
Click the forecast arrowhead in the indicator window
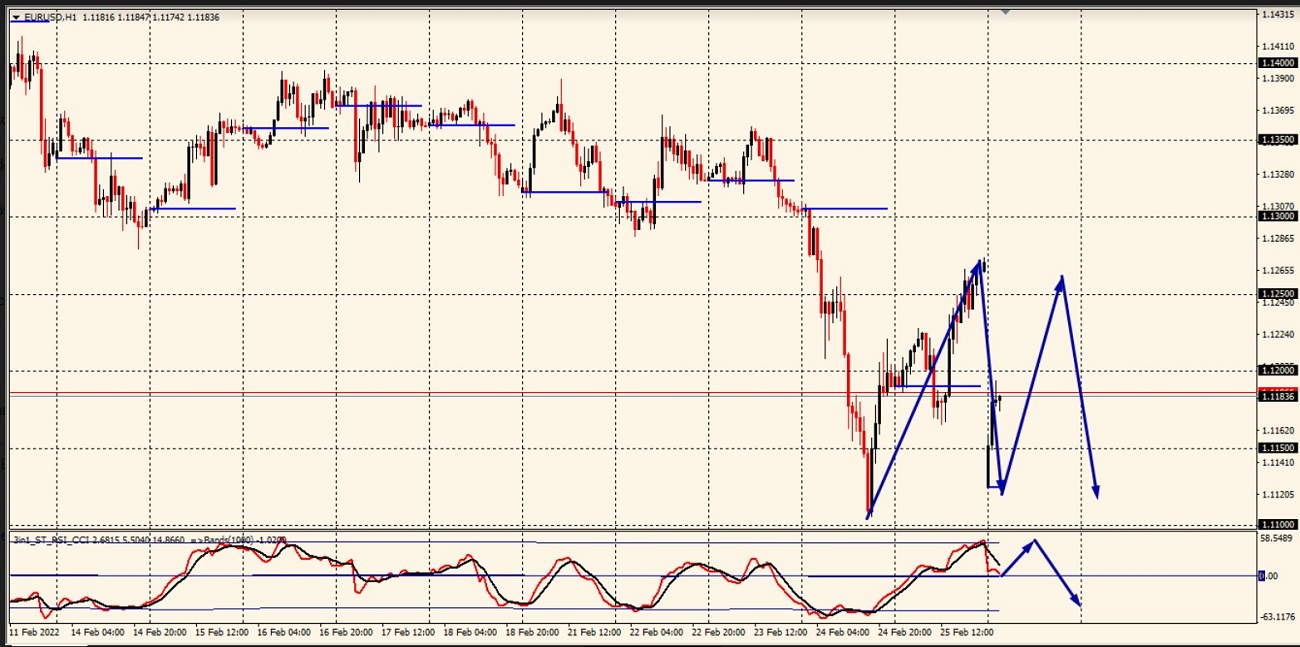pyautogui.click(x=1076, y=600)
